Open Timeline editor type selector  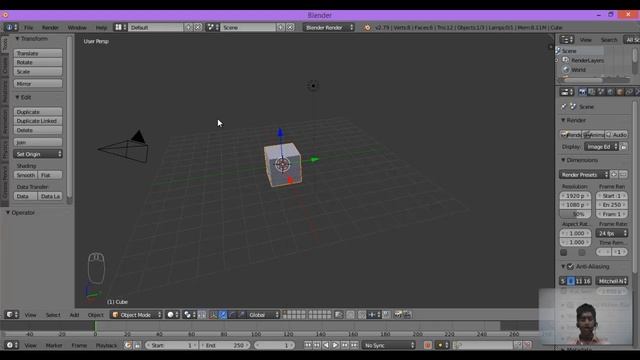coord(11,345)
